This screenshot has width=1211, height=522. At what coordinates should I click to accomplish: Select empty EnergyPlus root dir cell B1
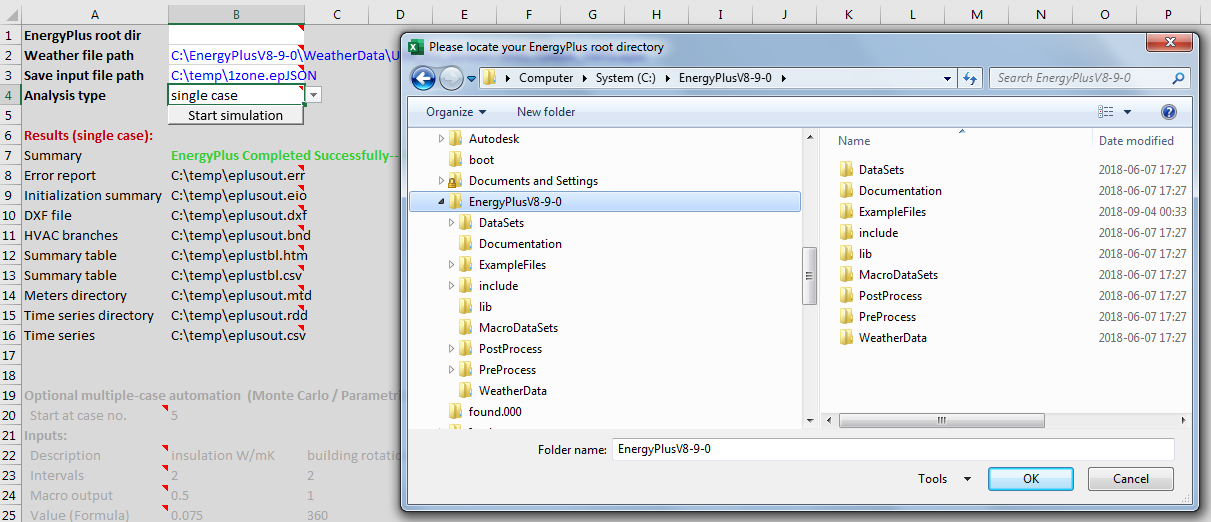point(236,35)
